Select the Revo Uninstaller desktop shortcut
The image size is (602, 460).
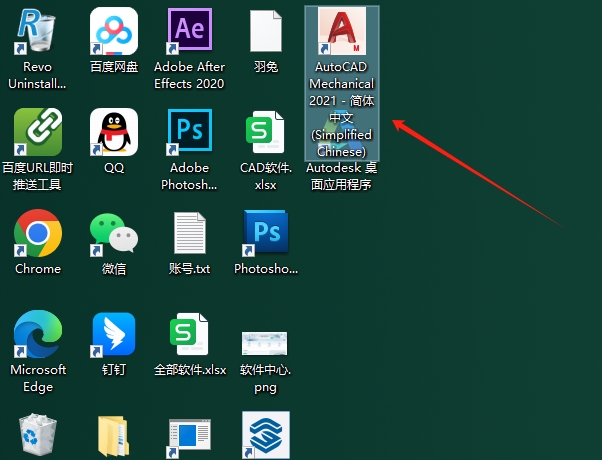[x=37, y=31]
